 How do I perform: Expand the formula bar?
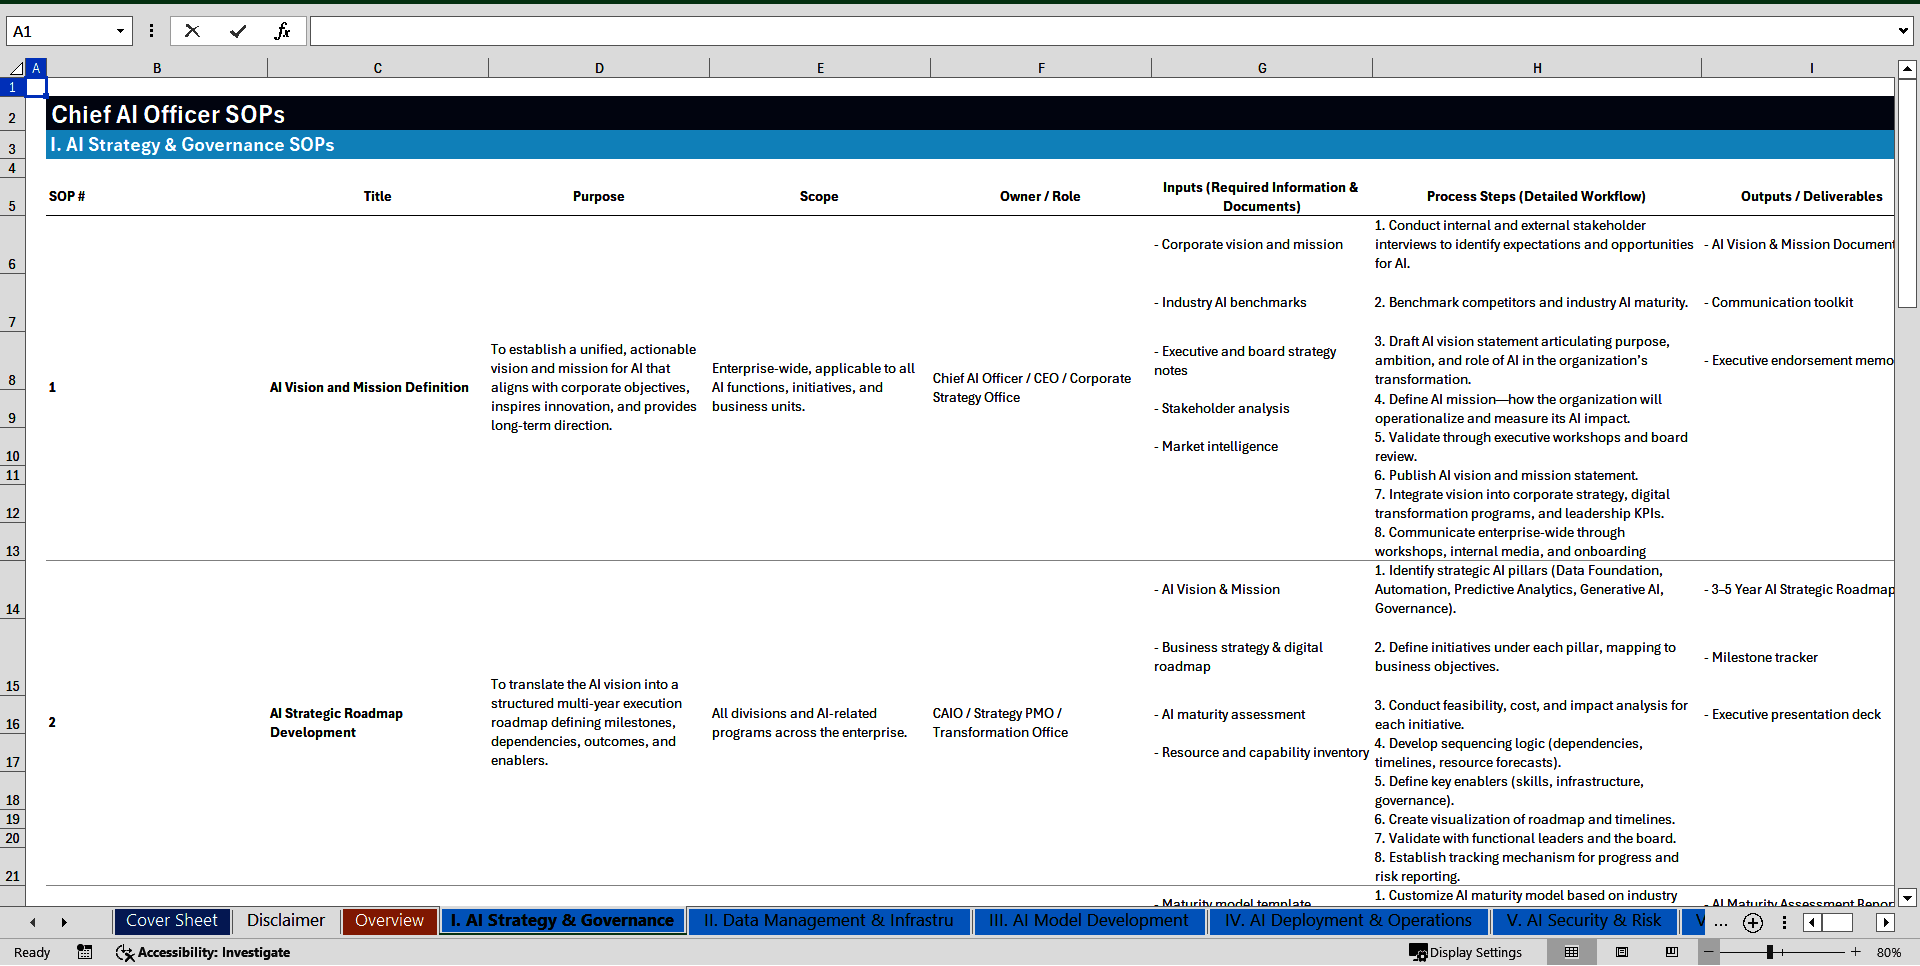pyautogui.click(x=1902, y=31)
